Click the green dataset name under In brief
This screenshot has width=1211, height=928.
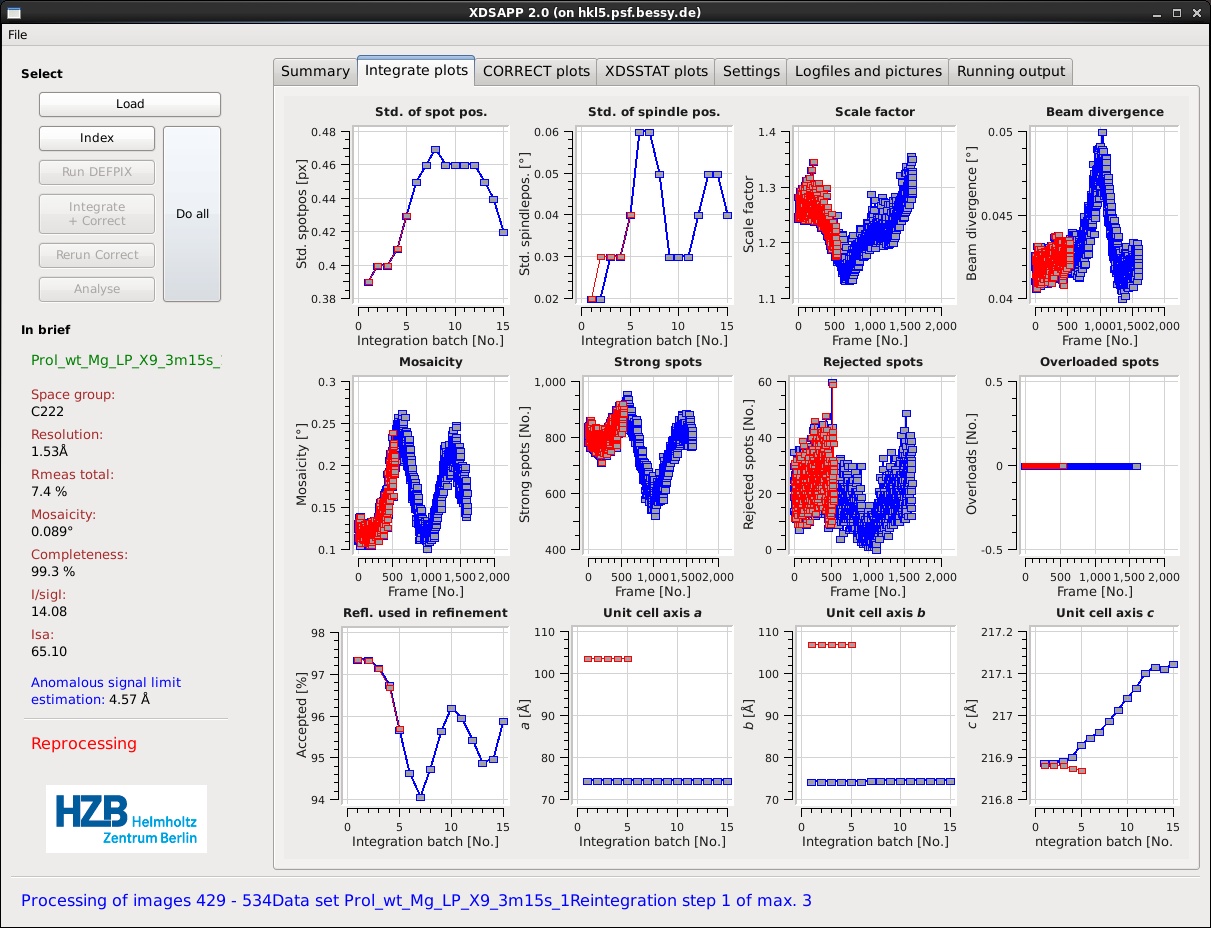click(125, 360)
